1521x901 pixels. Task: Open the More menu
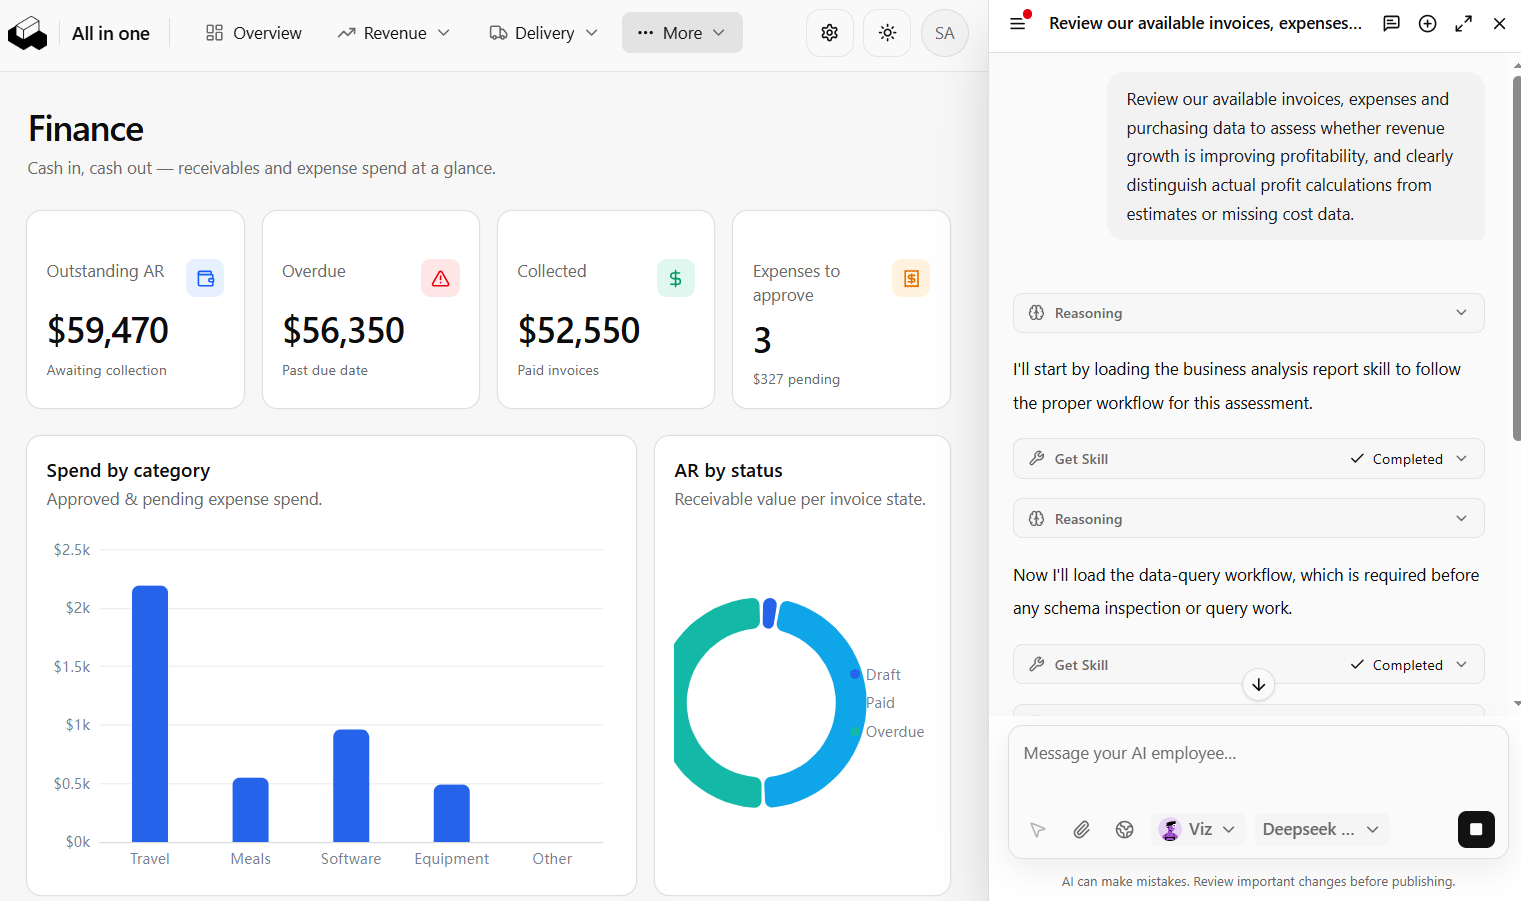click(682, 33)
